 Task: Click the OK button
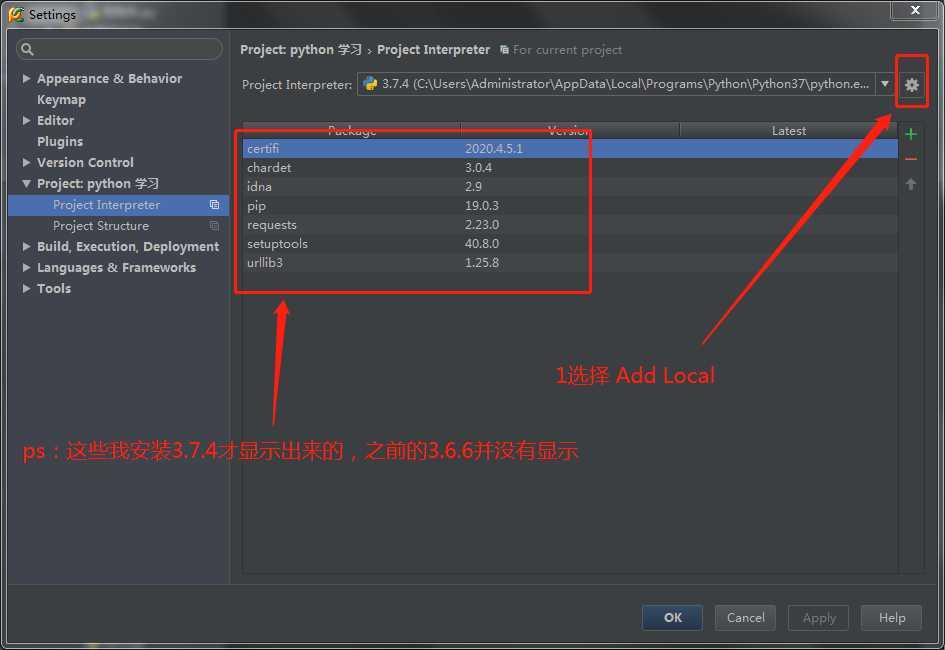[672, 617]
